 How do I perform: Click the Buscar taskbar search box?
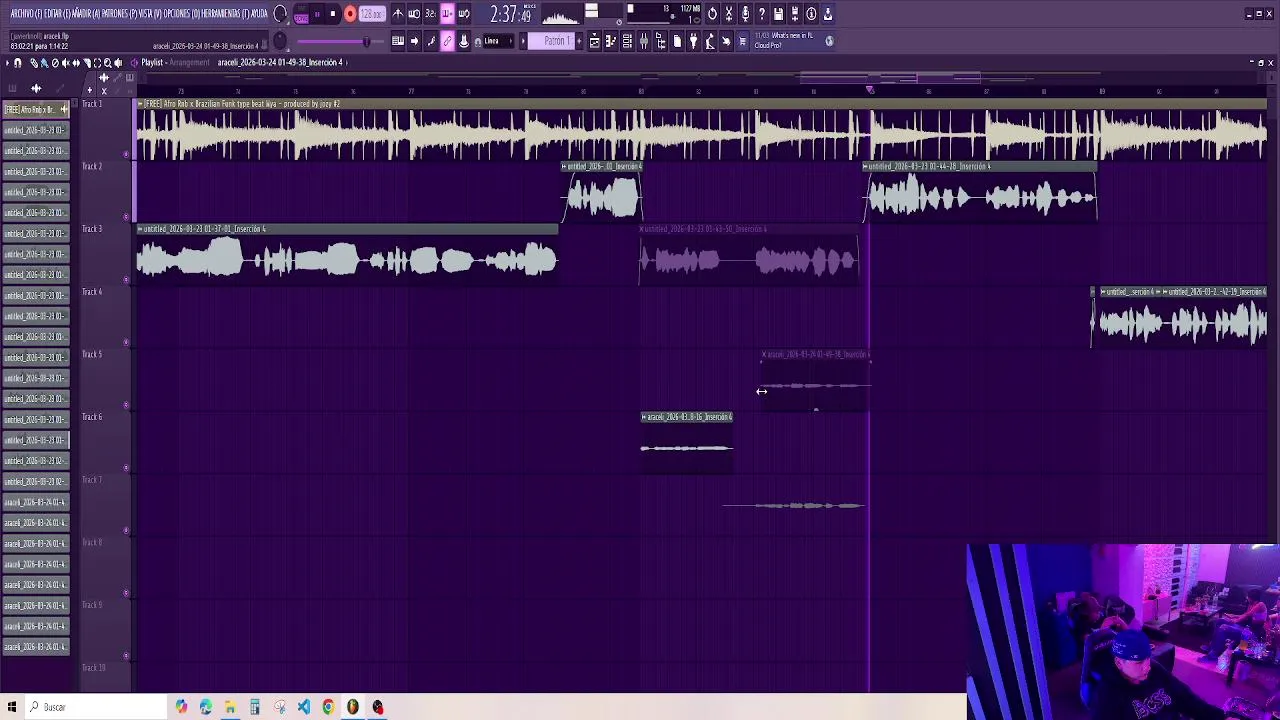click(95, 707)
